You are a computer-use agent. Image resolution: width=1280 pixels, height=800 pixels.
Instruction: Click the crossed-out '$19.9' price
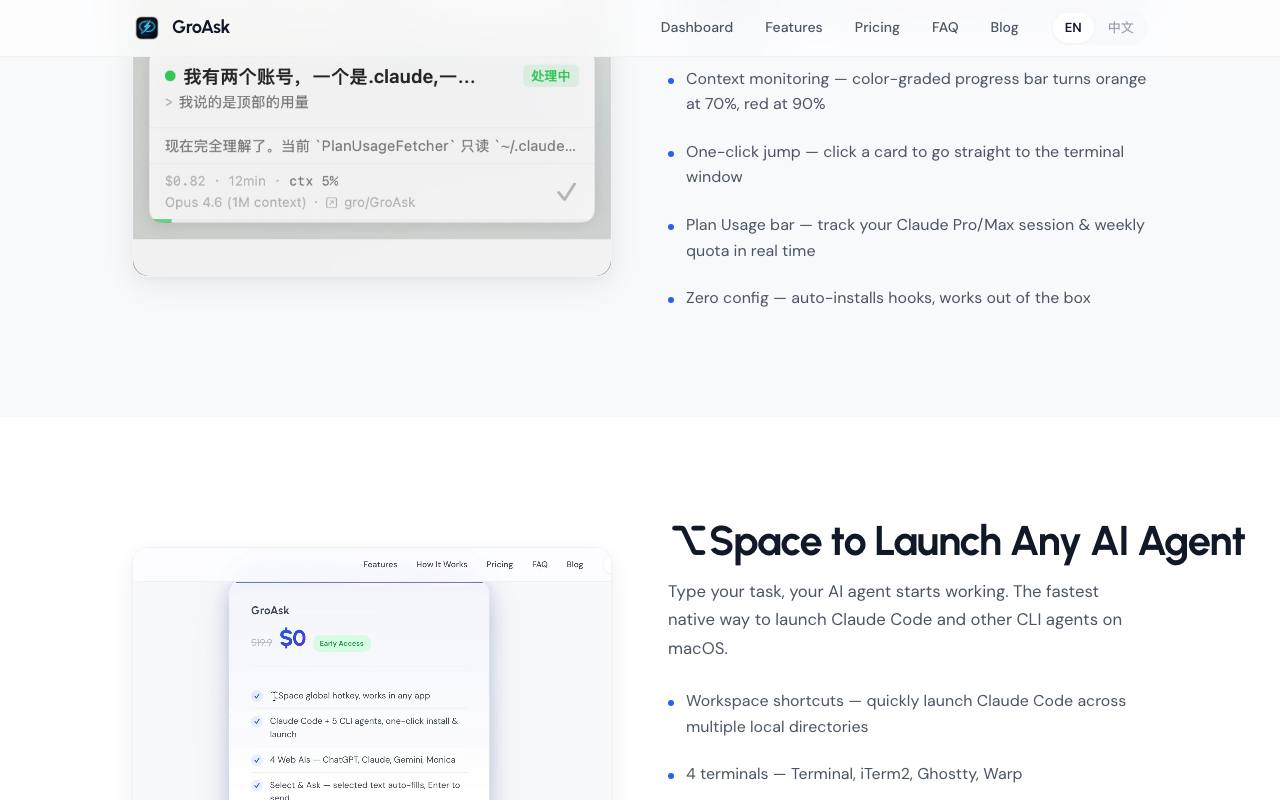coord(262,642)
